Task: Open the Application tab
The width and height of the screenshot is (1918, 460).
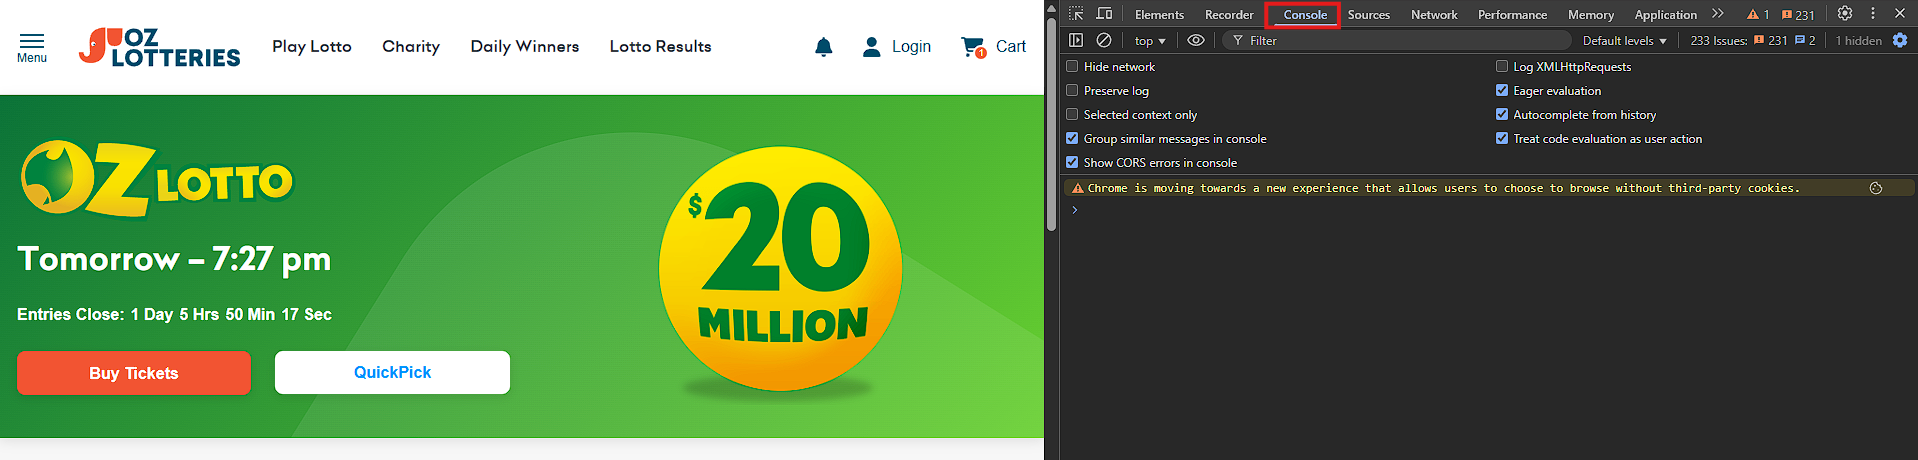Action: click(1665, 14)
